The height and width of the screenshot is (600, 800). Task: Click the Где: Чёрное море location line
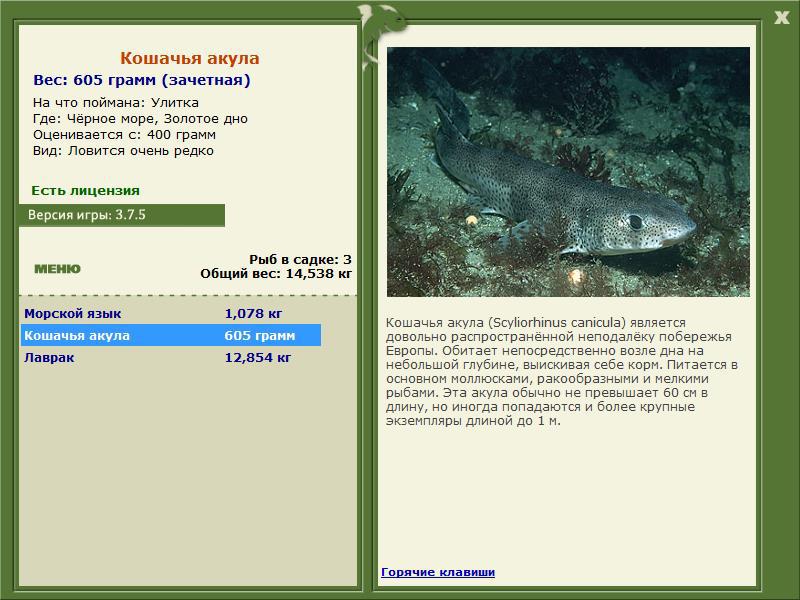140,119
